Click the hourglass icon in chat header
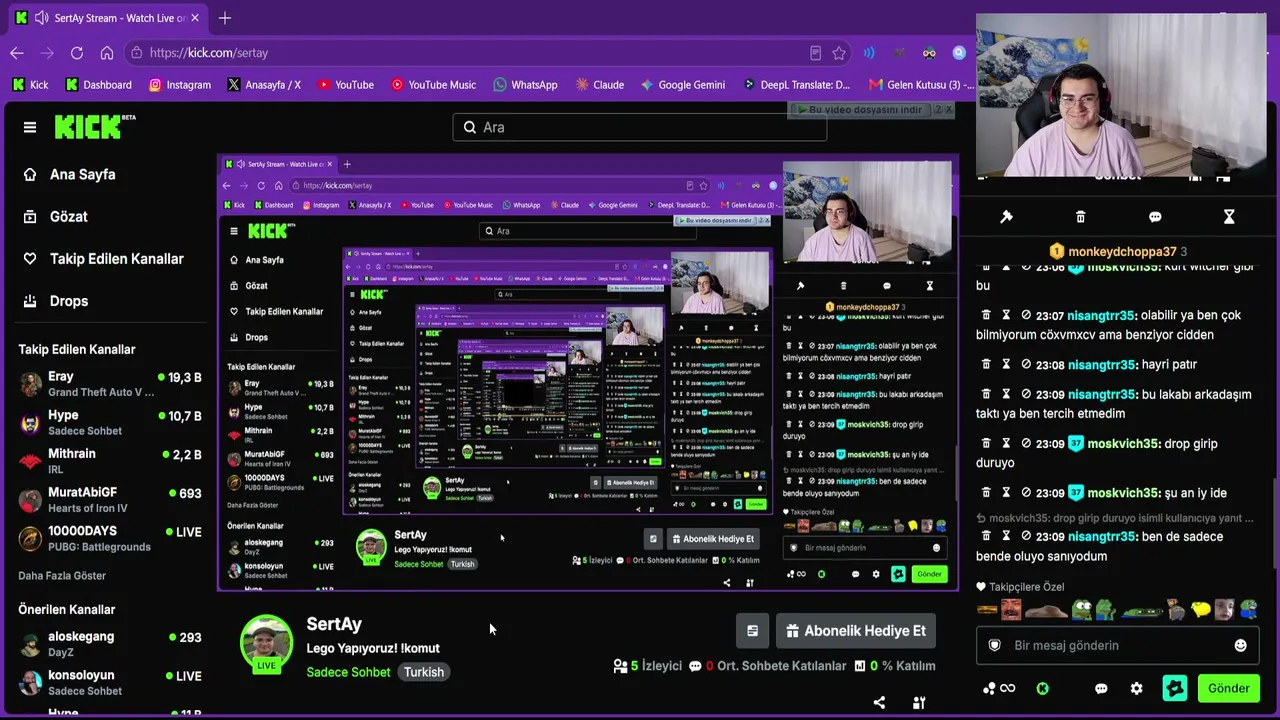1280x720 pixels. (x=1229, y=217)
